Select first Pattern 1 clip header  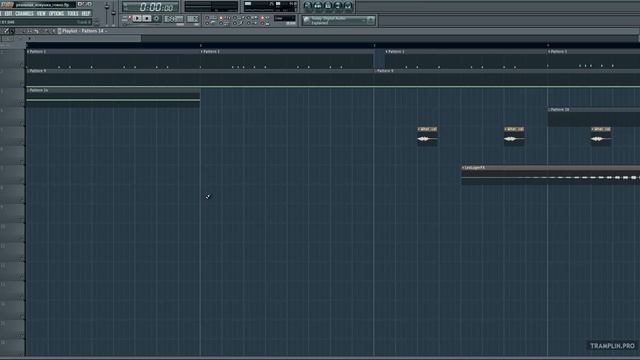point(113,52)
